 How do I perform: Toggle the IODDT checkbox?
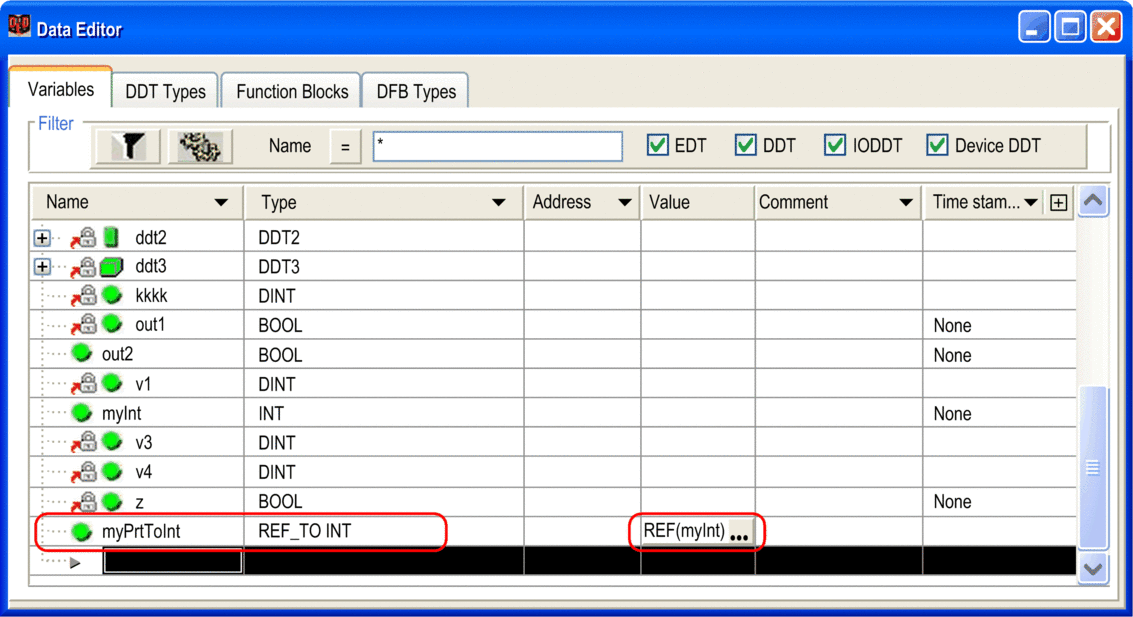click(x=835, y=146)
